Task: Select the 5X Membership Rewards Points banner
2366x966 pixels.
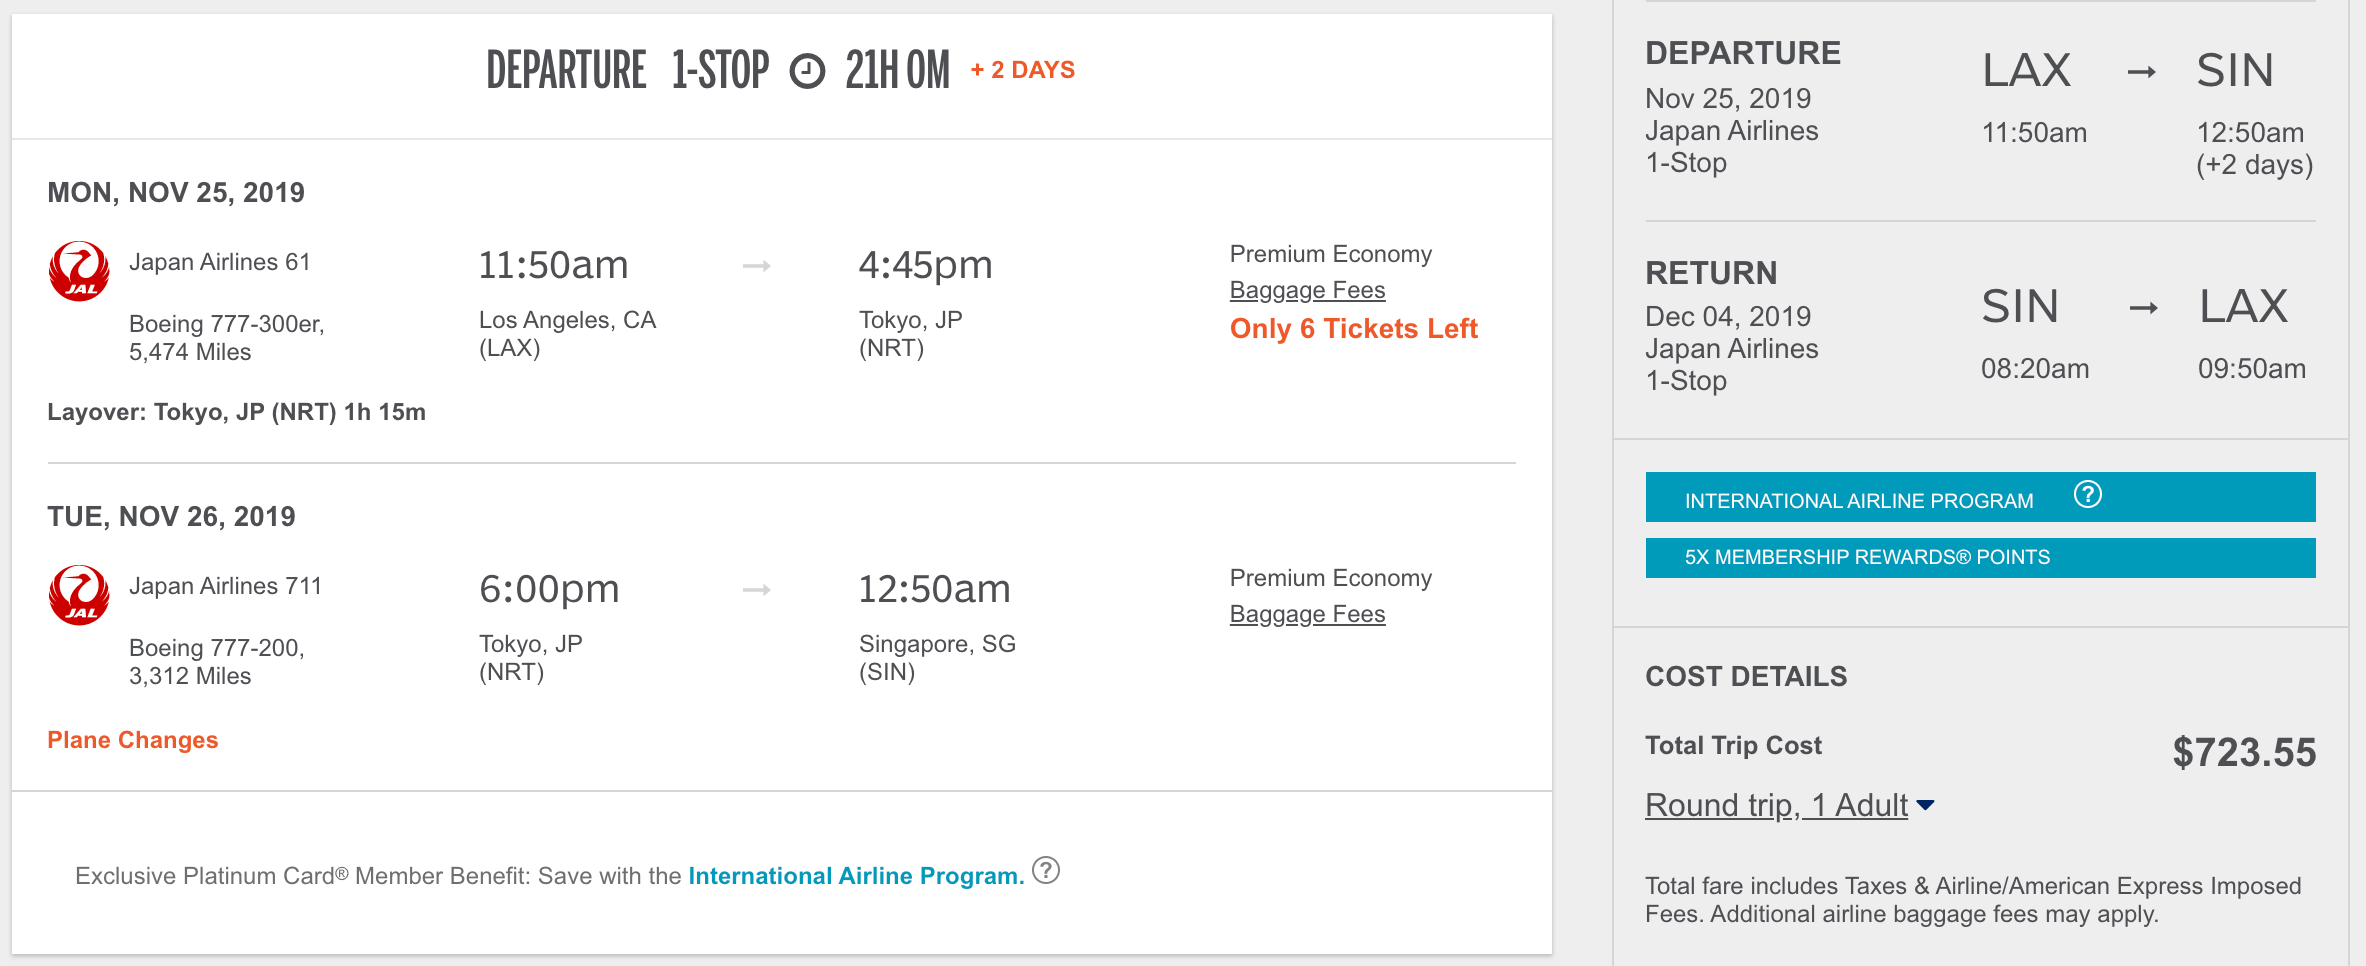Action: [1980, 558]
